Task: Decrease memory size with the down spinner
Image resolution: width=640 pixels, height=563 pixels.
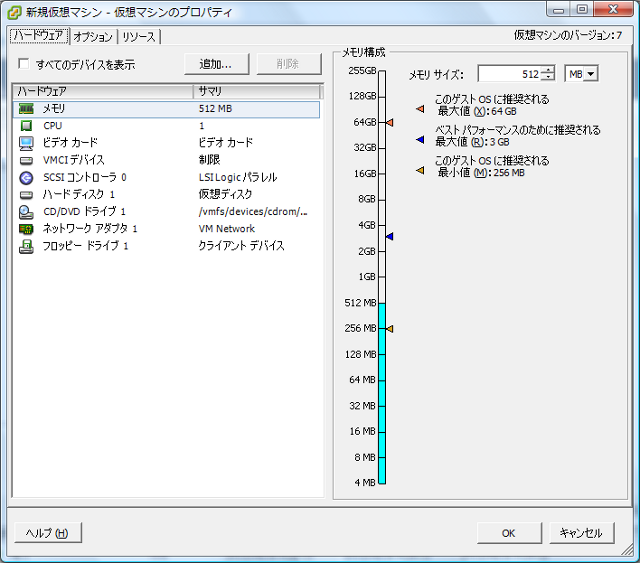Action: (x=549, y=77)
